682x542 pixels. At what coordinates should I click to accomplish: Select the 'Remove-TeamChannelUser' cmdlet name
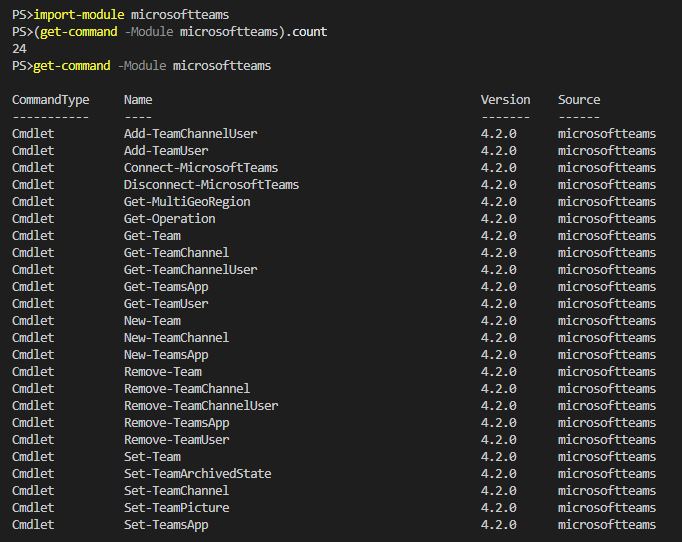[x=201, y=406]
